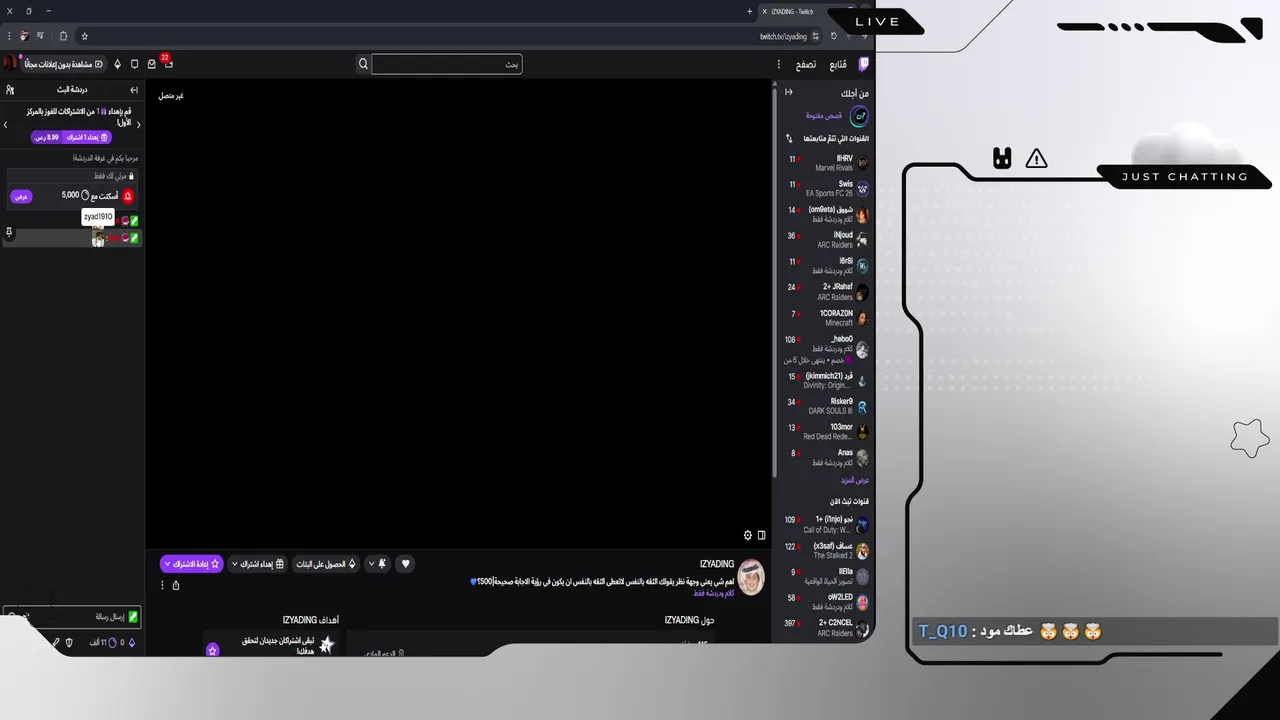Screen dimensions: 1280x720
Task: Open IIHRV channel playing Marvel Rivals
Action: coord(826,163)
